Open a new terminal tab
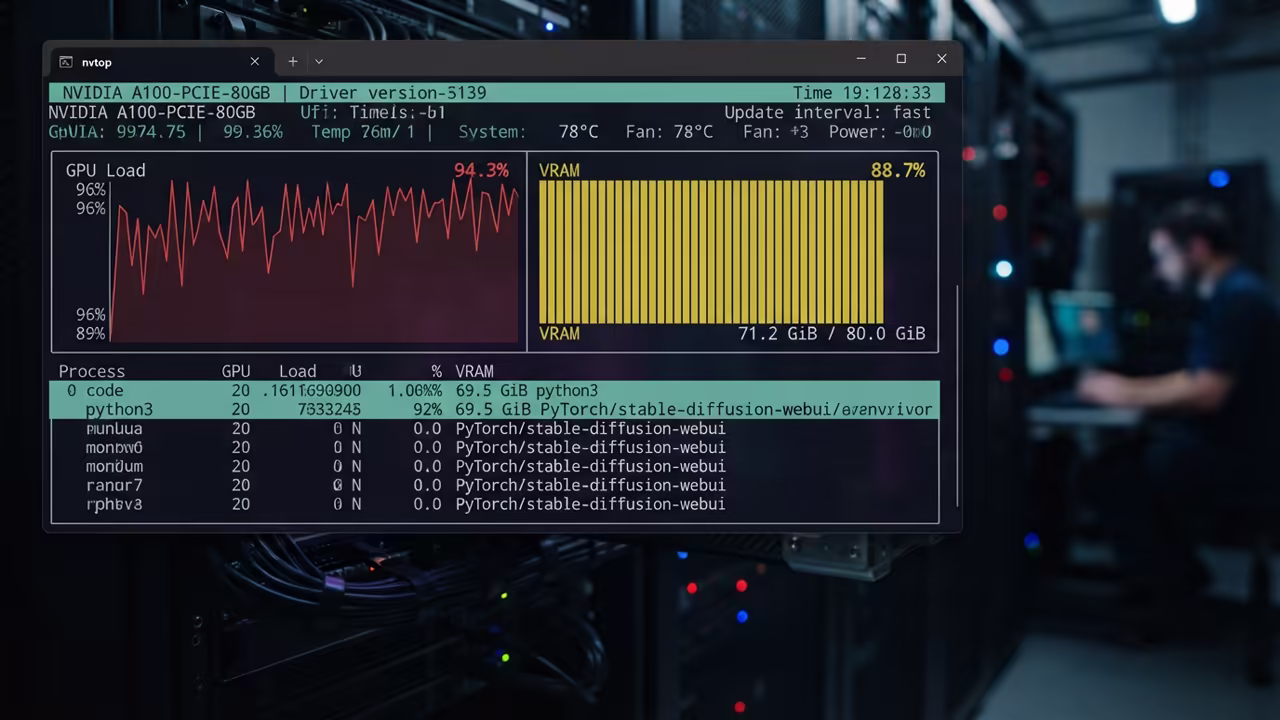This screenshot has height=720, width=1280. 293,61
